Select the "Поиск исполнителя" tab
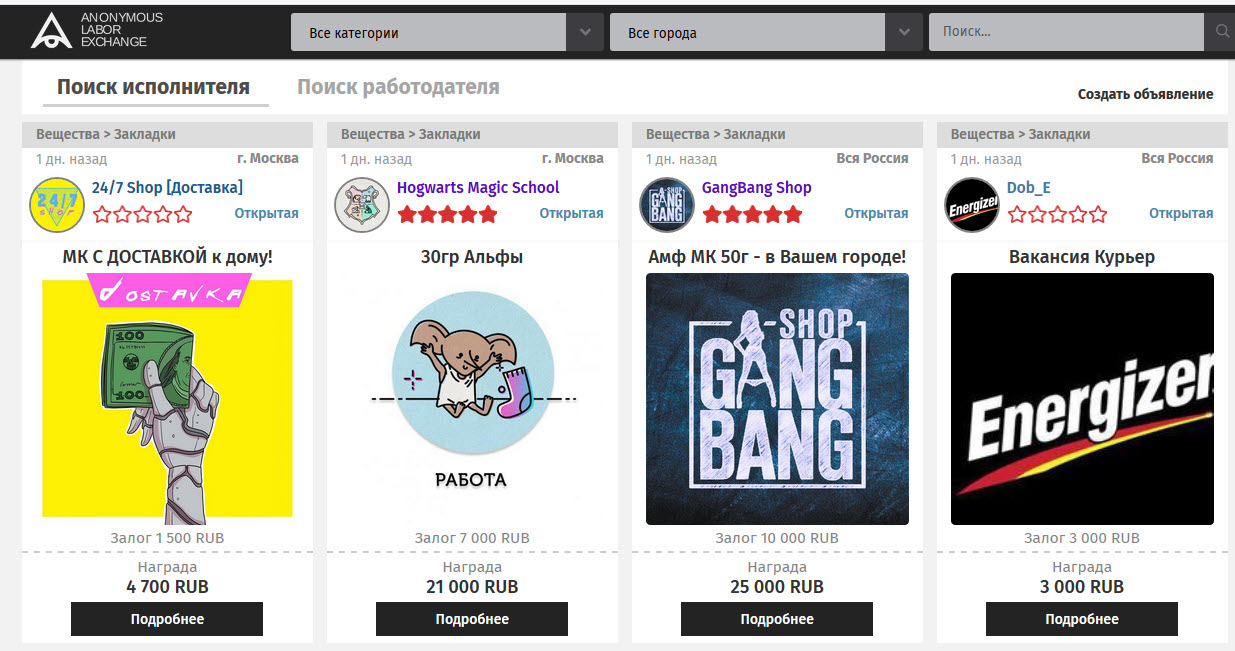The image size is (1235, 651). coord(153,87)
